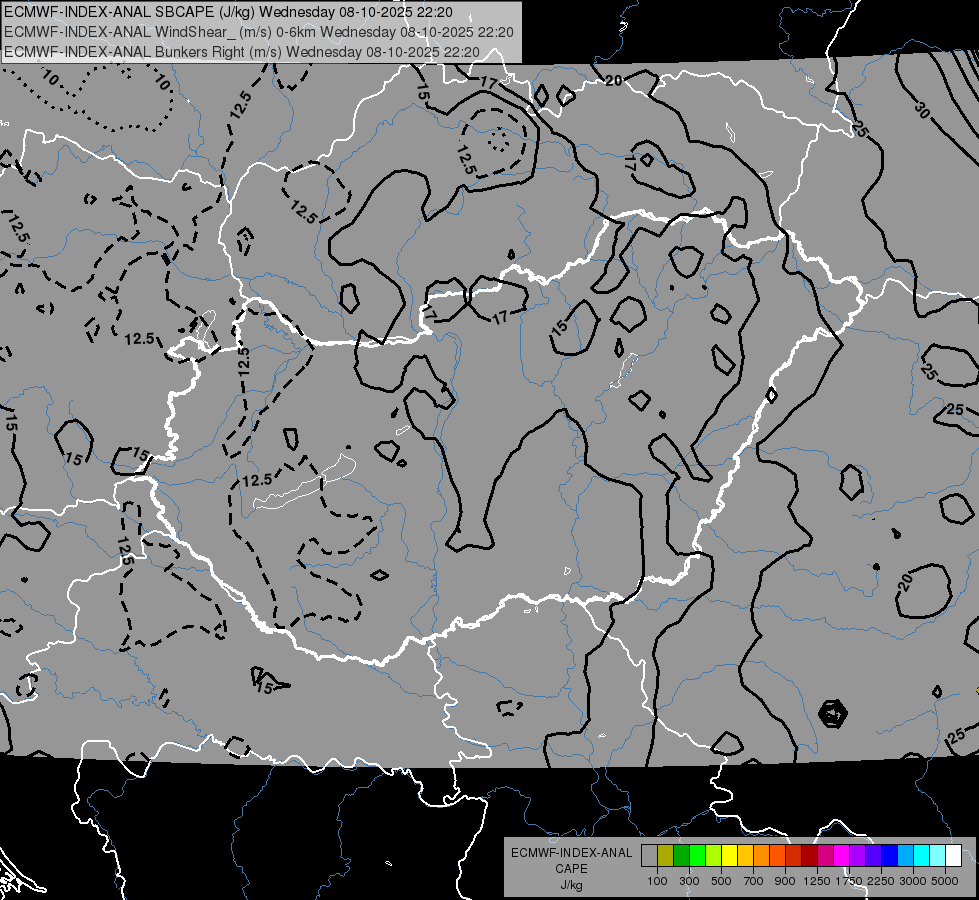This screenshot has width=979, height=900.
Task: Click the 5000 label on CAPE scale
Action: click(x=945, y=881)
